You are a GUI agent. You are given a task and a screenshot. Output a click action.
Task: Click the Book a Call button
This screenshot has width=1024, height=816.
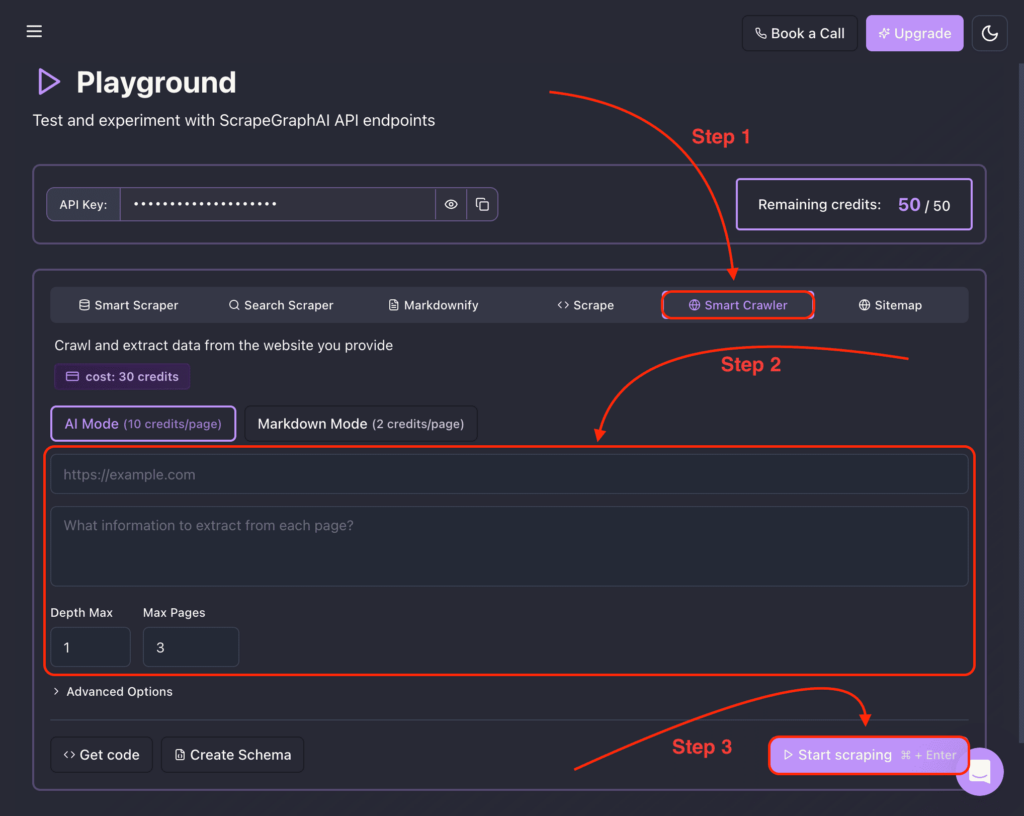point(799,33)
